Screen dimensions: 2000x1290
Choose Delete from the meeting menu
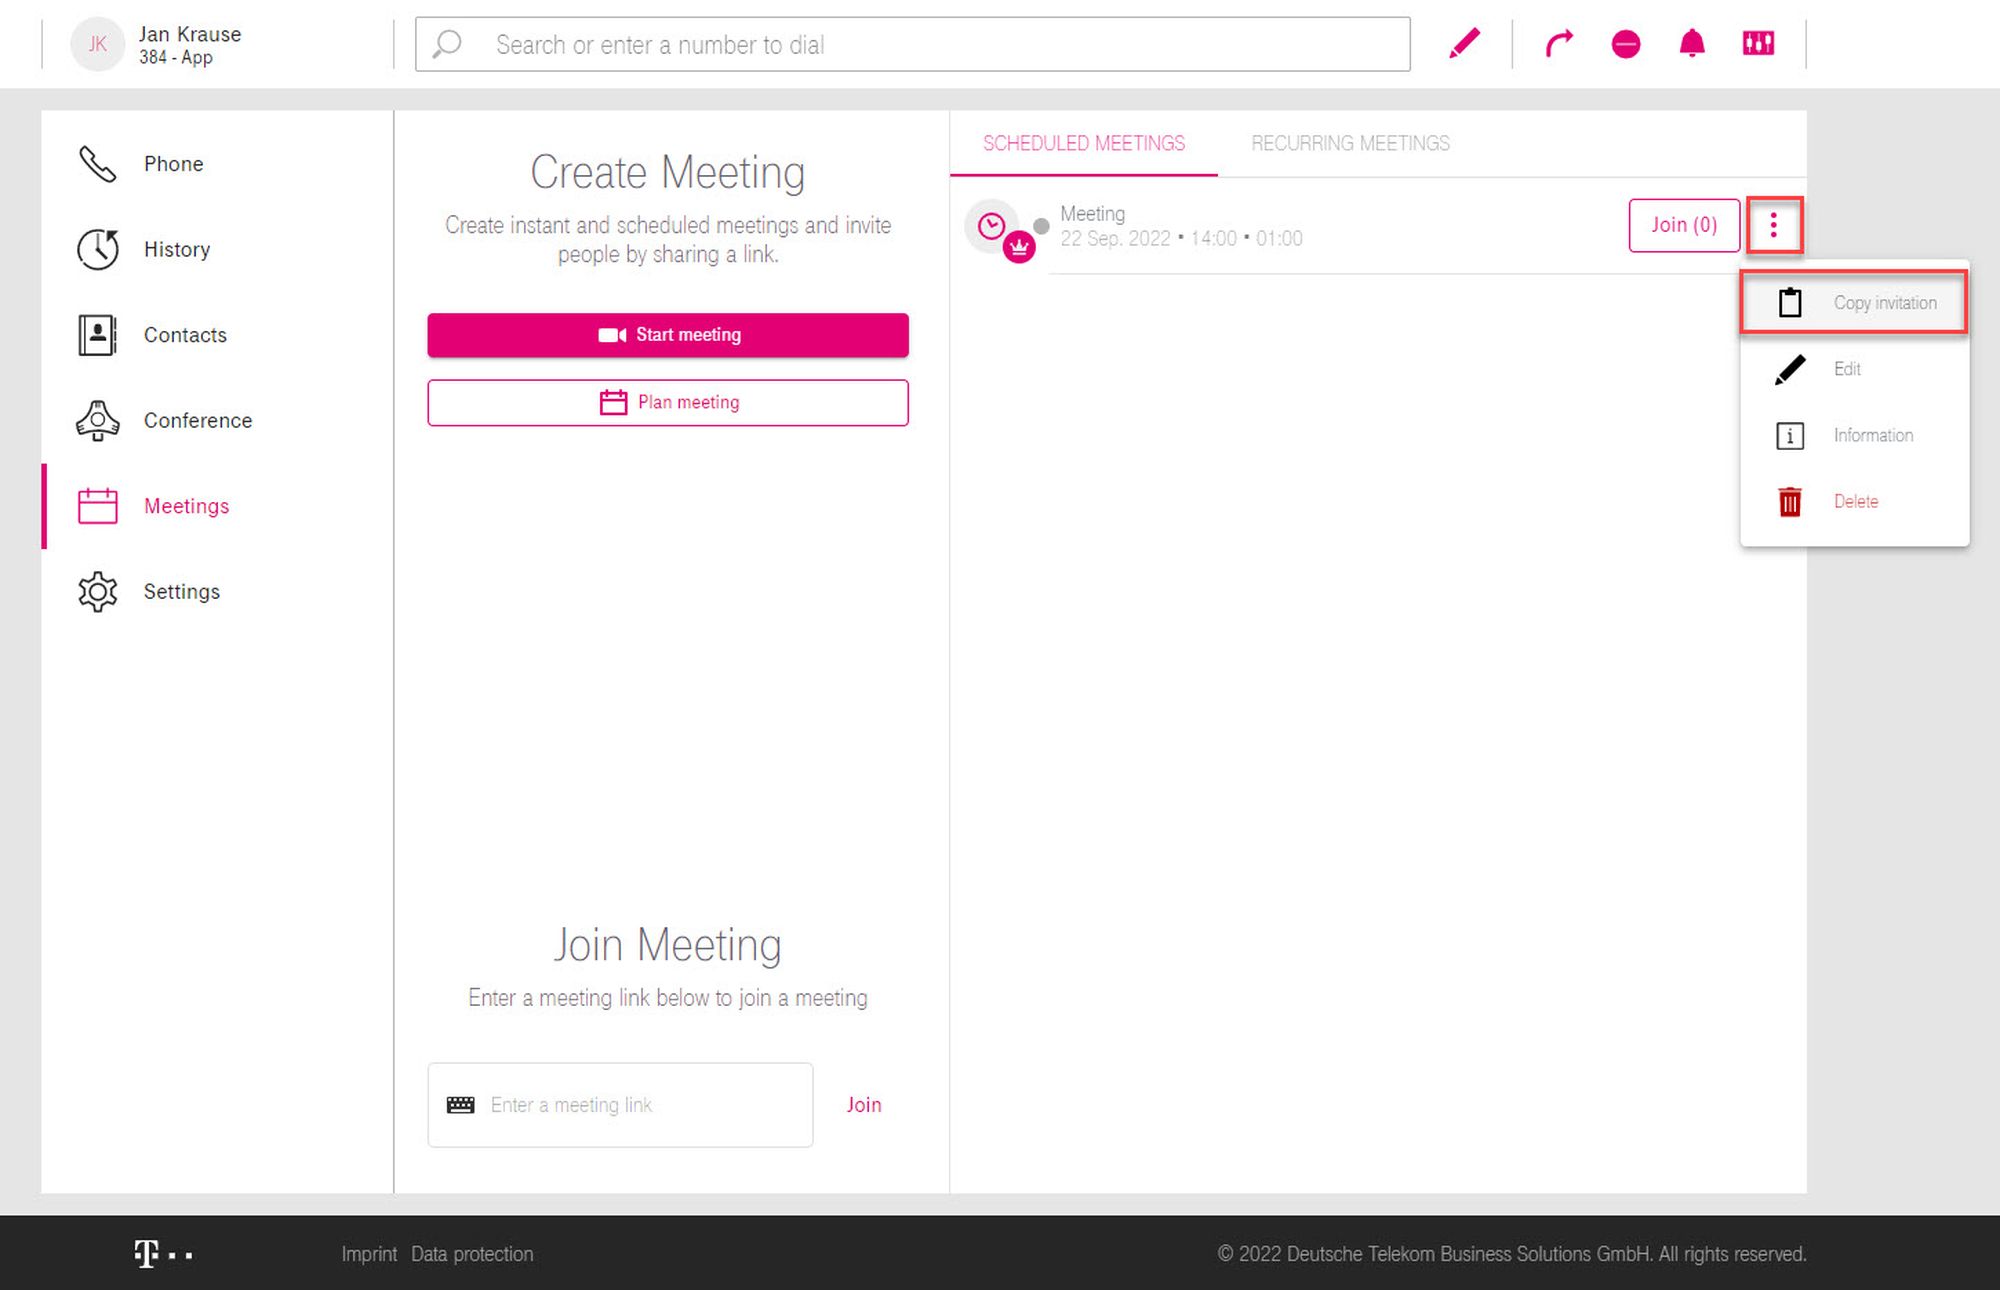[1854, 502]
